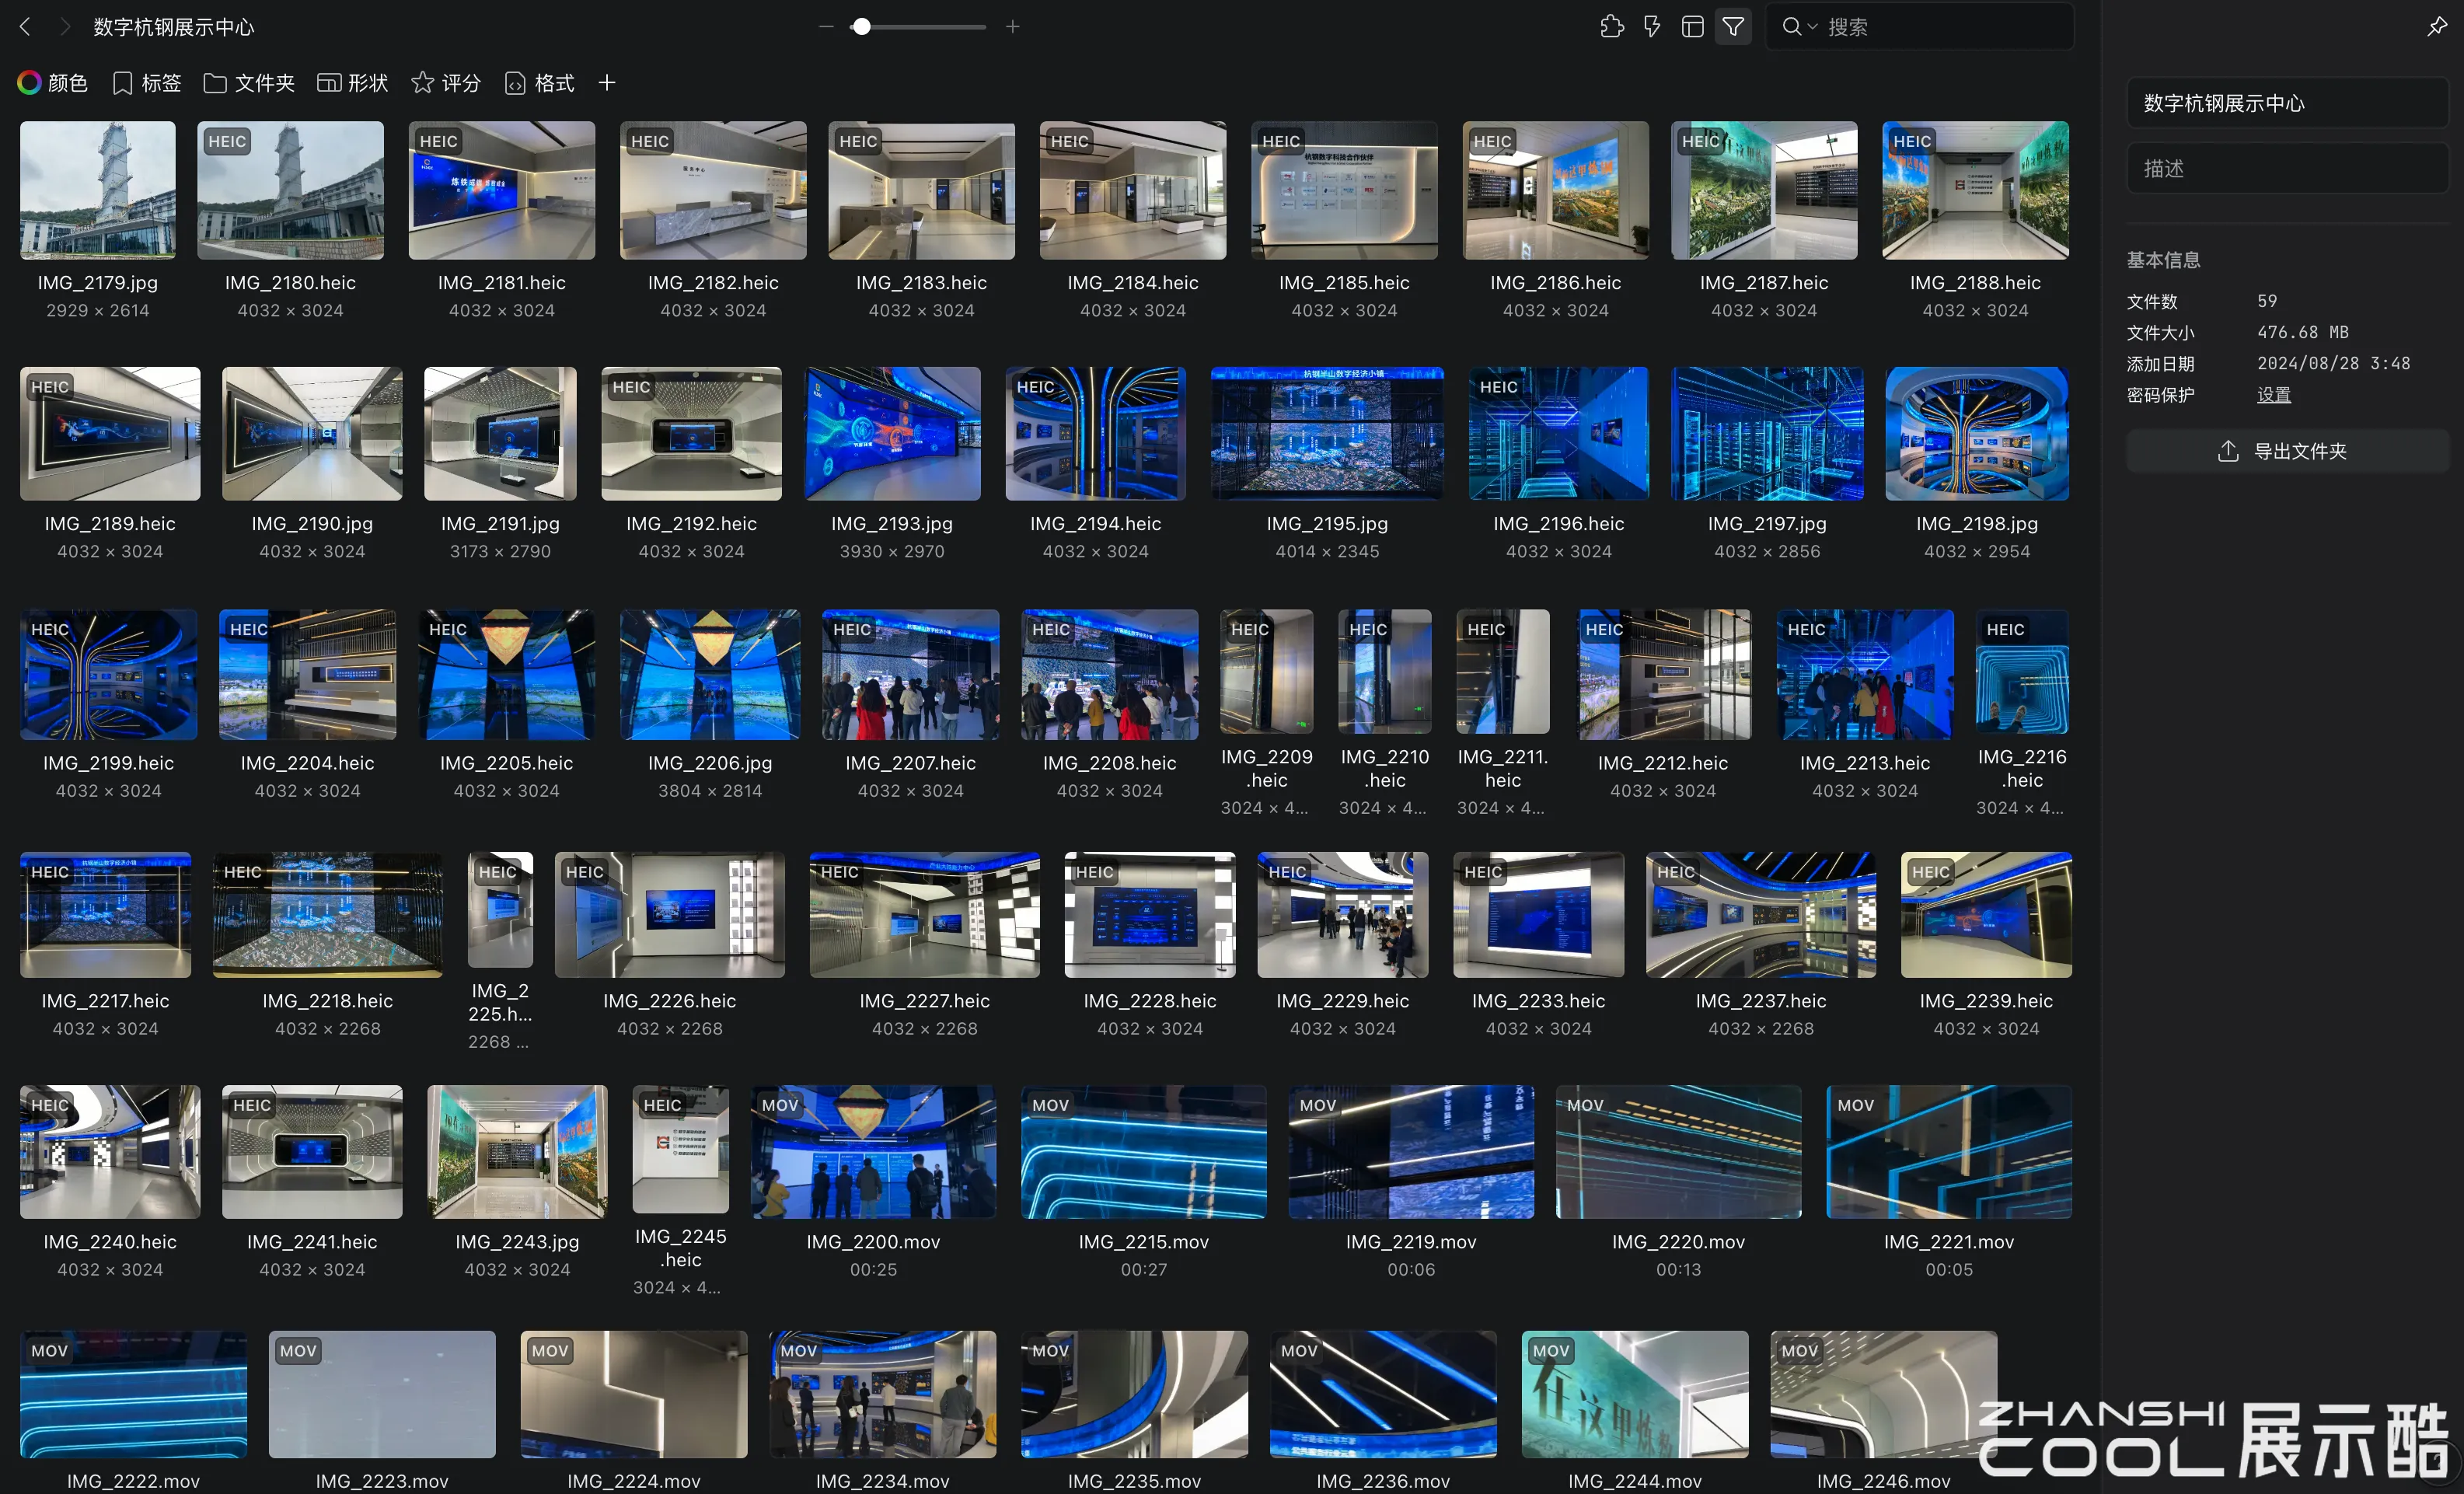Select thumbnail IMG_2179.jpg
The width and height of the screenshot is (2464, 1494).
98,190
